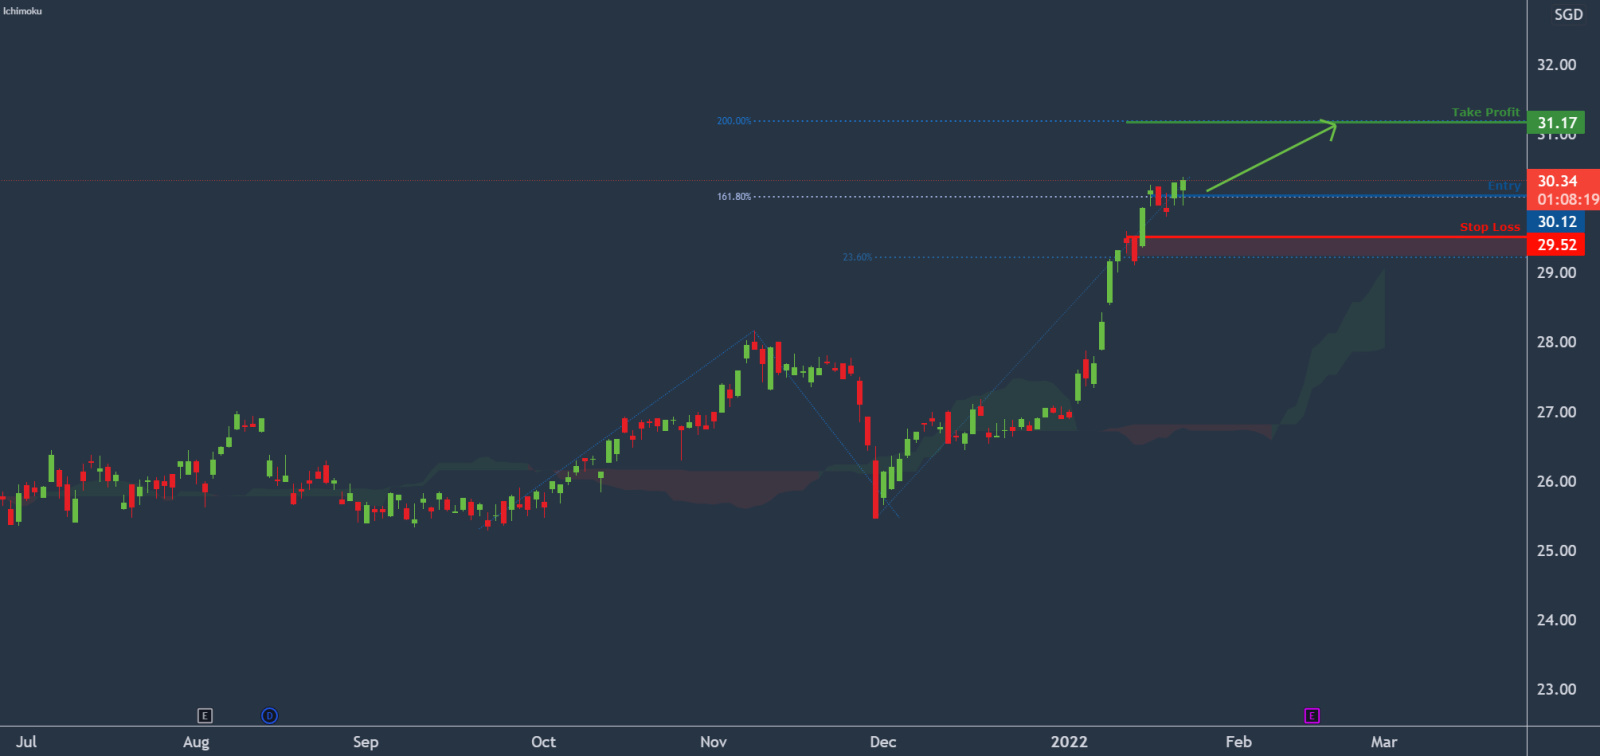
Task: Click the Mar label on time axis
Action: (x=1384, y=742)
